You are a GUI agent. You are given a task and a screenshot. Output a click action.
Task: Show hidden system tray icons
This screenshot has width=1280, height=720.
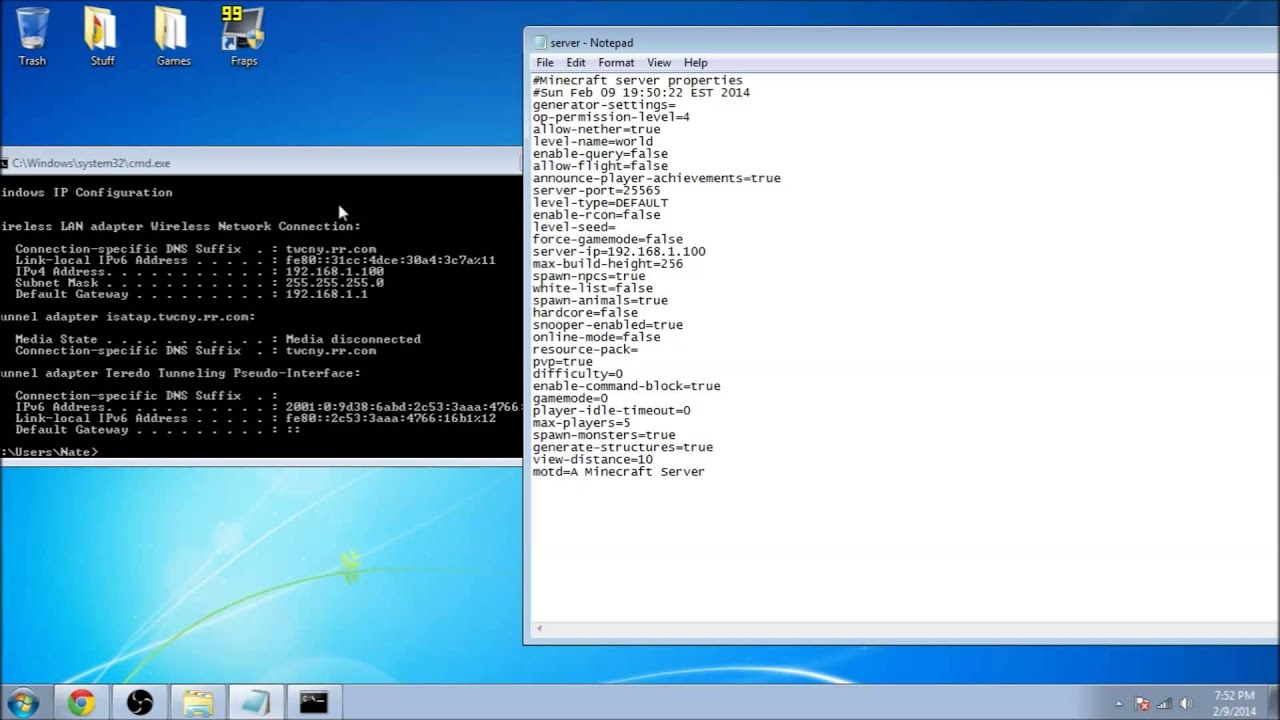coord(1119,703)
